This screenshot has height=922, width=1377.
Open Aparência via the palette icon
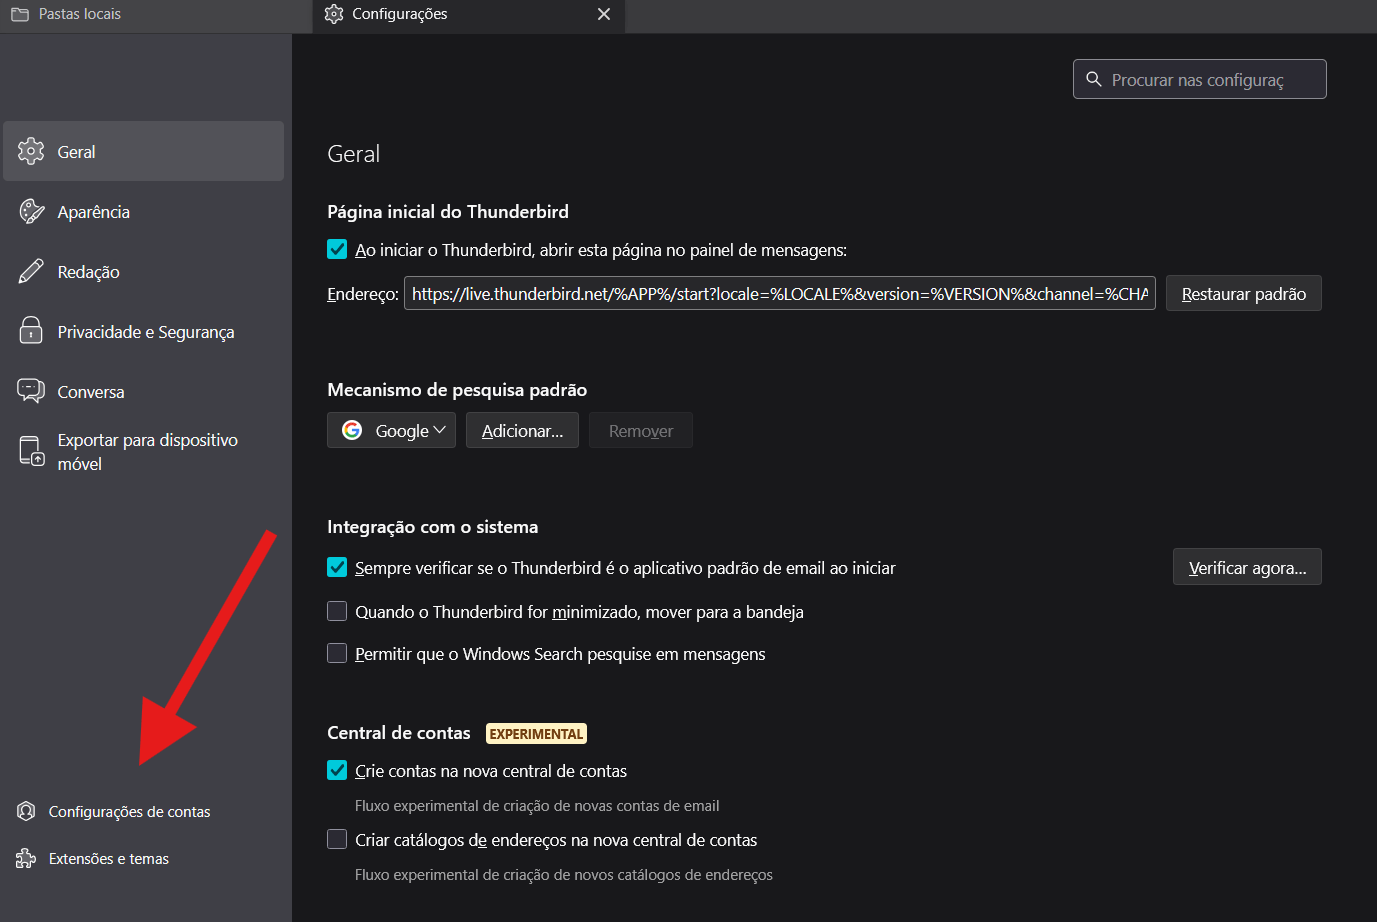coord(31,211)
